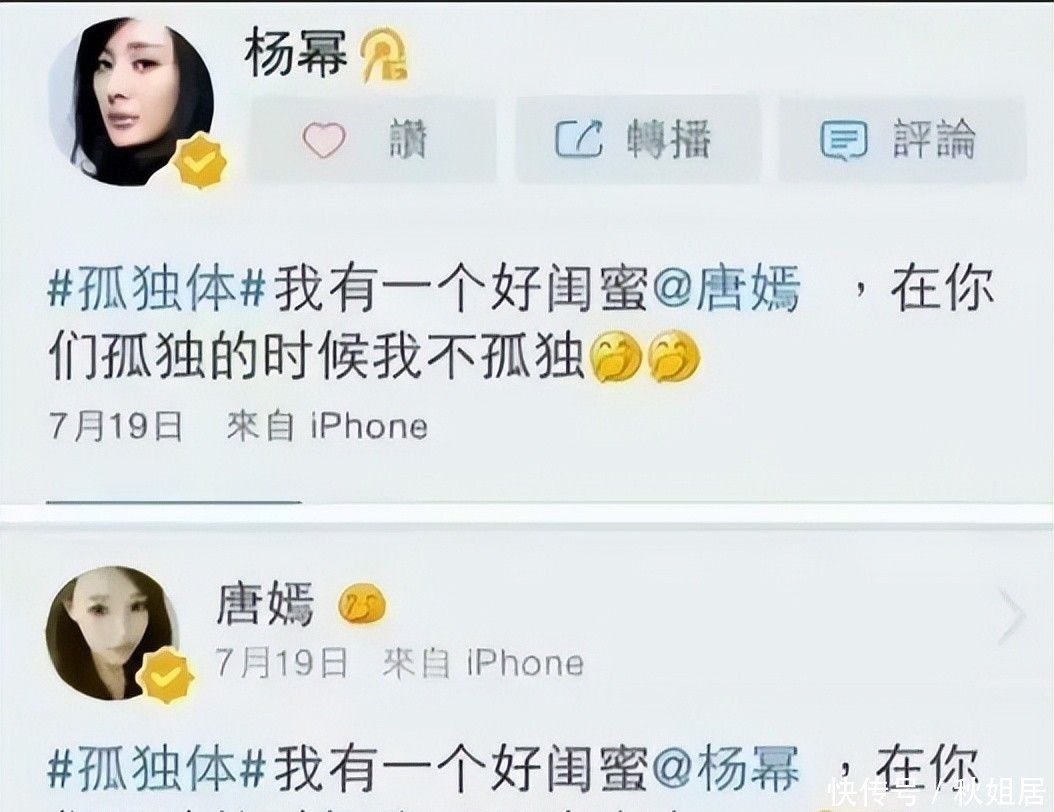Click the verified badge on 杨幂's avatar

[200, 160]
